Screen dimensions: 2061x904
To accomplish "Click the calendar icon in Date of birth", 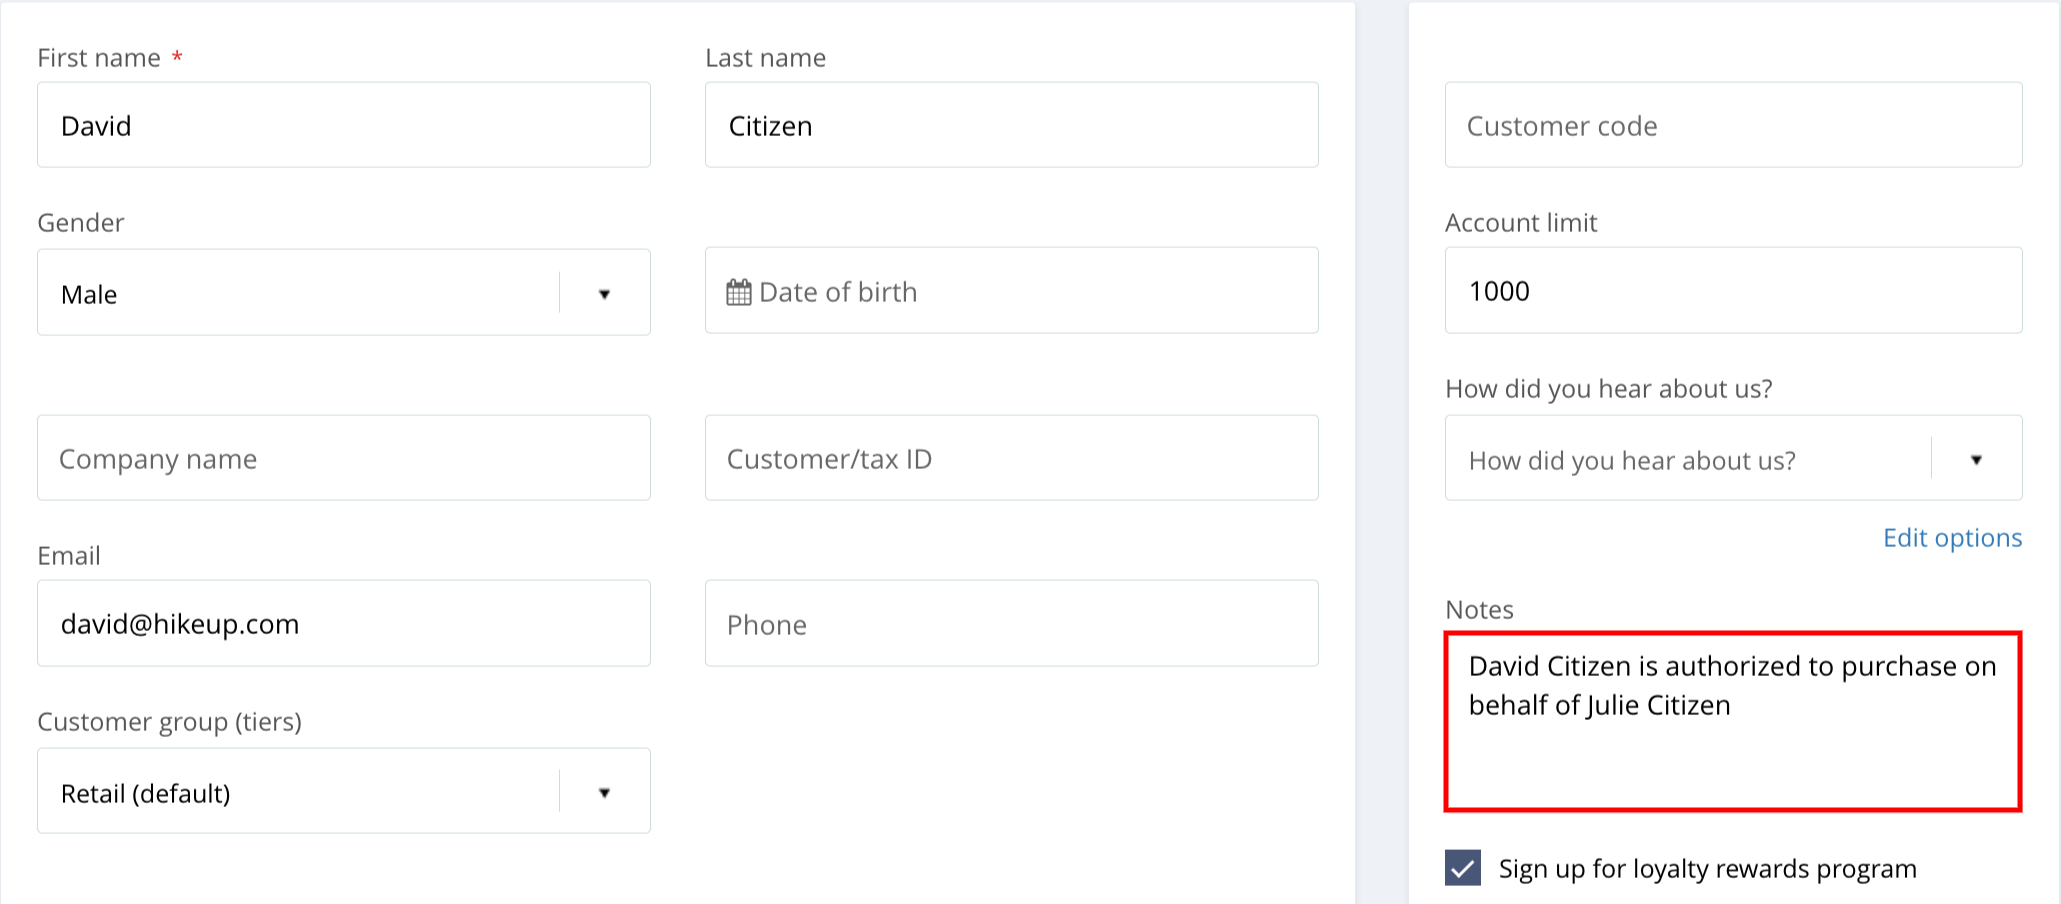I will coord(738,292).
